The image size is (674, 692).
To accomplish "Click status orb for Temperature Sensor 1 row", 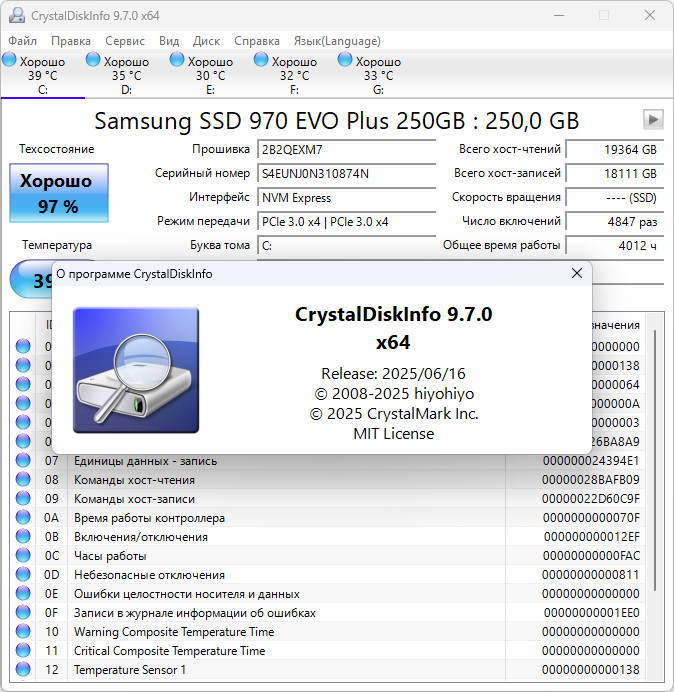I will [23, 670].
